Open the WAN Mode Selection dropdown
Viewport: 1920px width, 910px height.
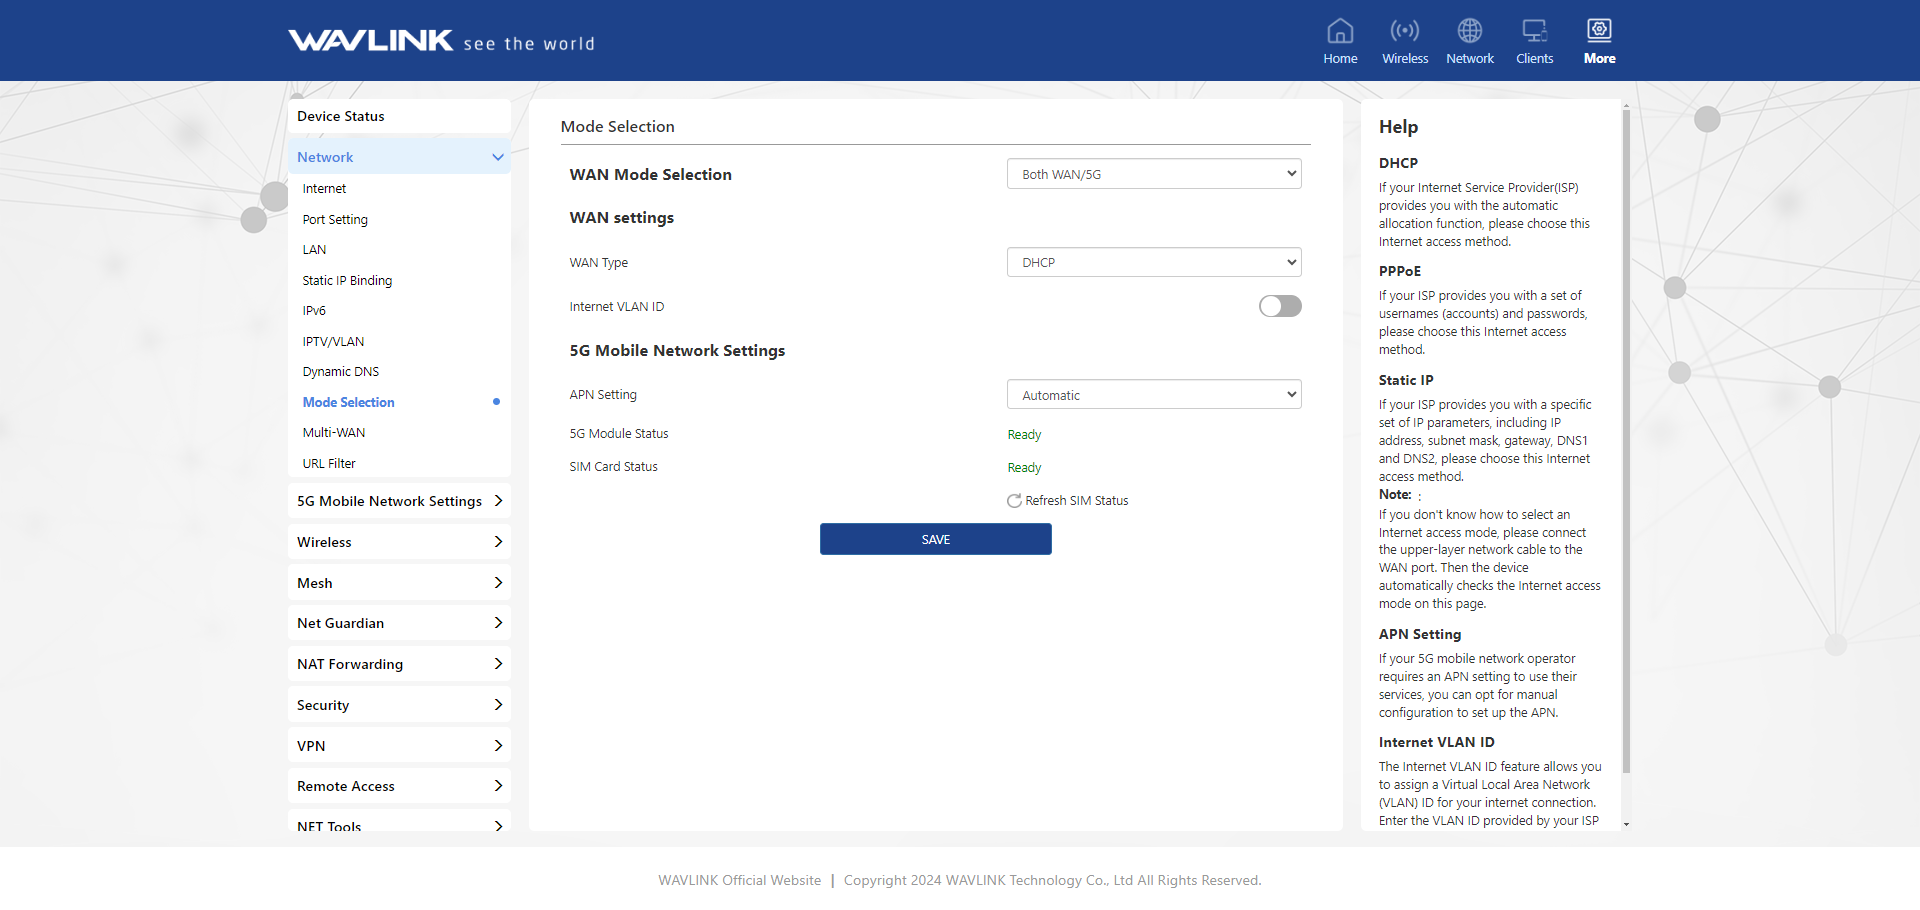[1153, 174]
